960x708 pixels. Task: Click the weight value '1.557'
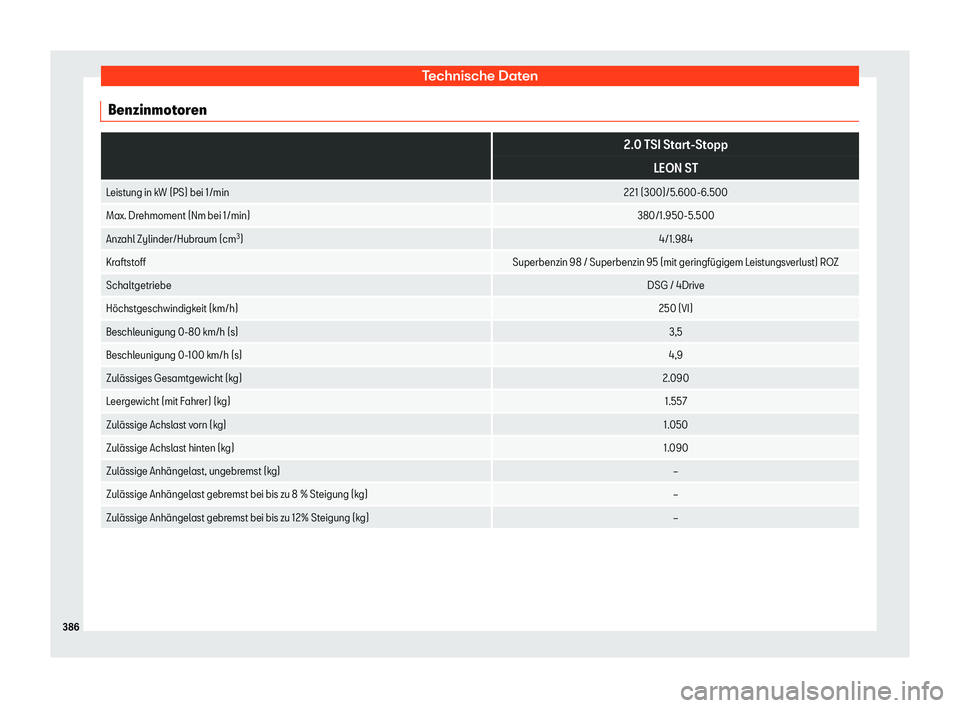[x=675, y=402]
